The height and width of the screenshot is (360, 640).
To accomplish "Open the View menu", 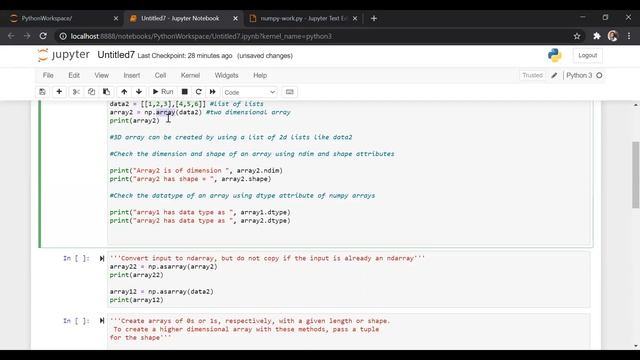I will pyautogui.click(x=102, y=76).
